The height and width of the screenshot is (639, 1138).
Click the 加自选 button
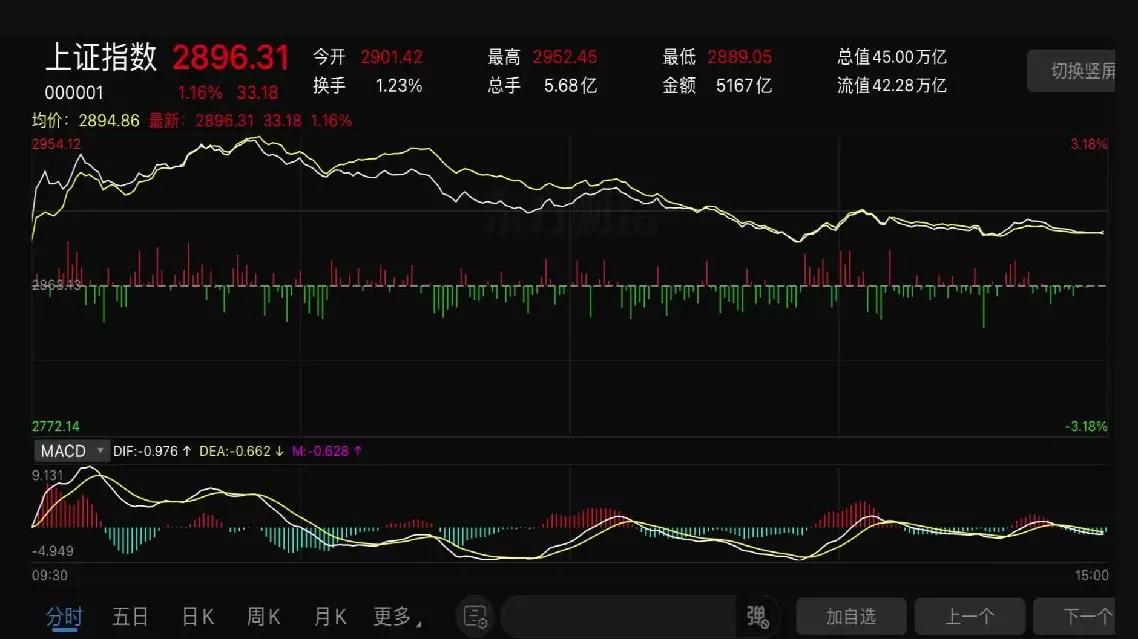(x=851, y=616)
